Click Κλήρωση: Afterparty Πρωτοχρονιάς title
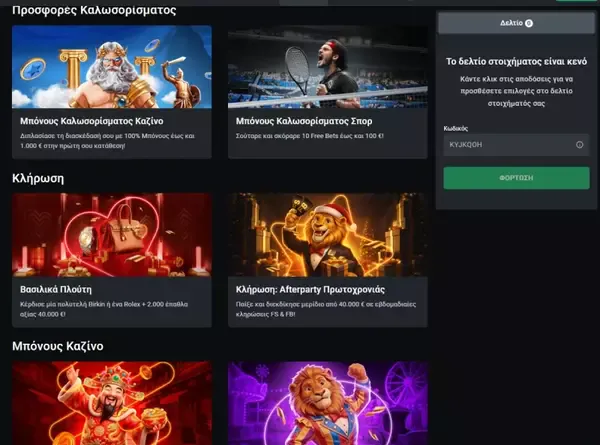 tap(310, 290)
